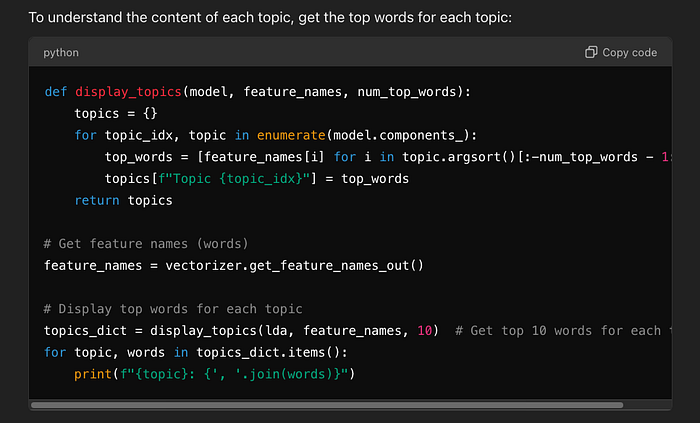Click 'model.components_' inside enumerate
The height and width of the screenshot is (423, 700).
pyautogui.click(x=398, y=135)
